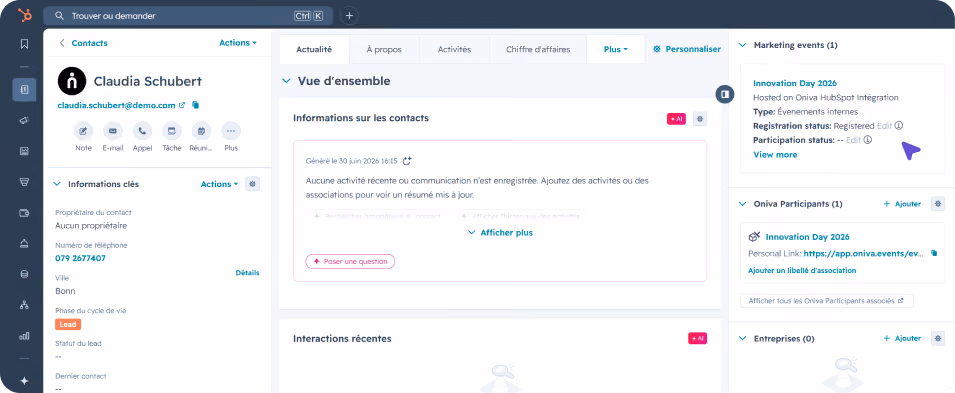Copy Claudia's email address with the copy icon
955x393 pixels.
click(x=196, y=105)
